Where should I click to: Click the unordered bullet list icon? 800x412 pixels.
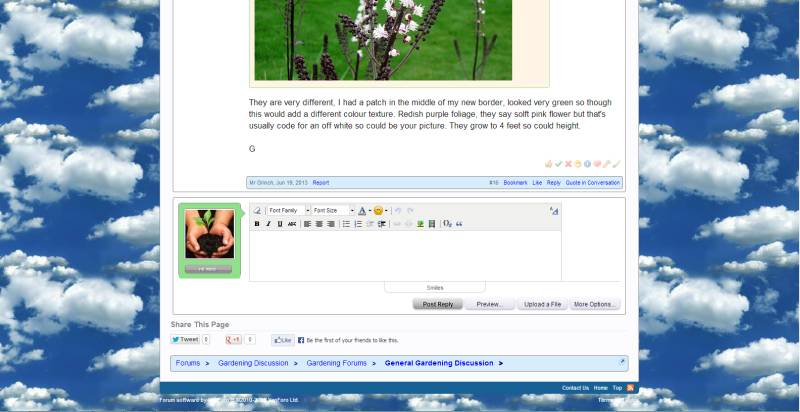pos(346,224)
